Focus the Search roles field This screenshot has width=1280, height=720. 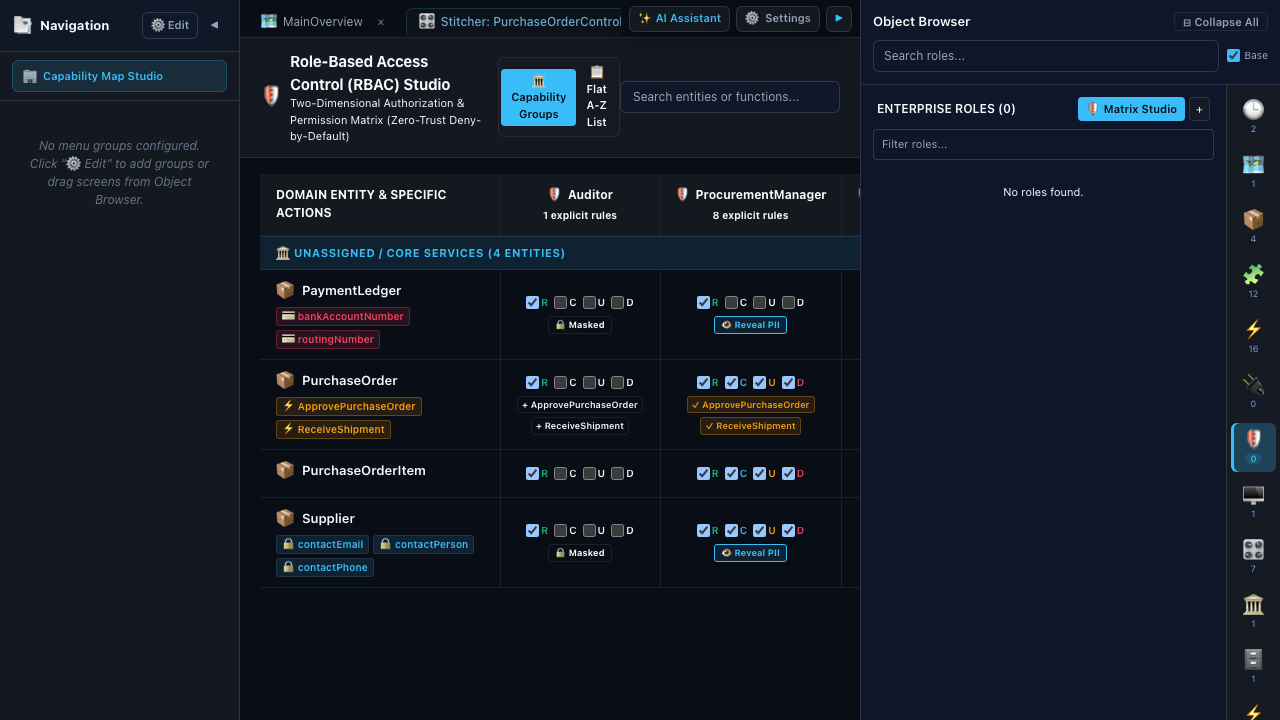pos(1046,56)
